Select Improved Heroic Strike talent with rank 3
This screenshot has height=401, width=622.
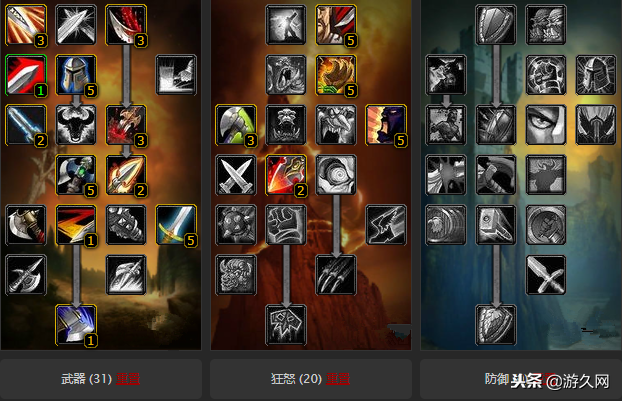26,25
